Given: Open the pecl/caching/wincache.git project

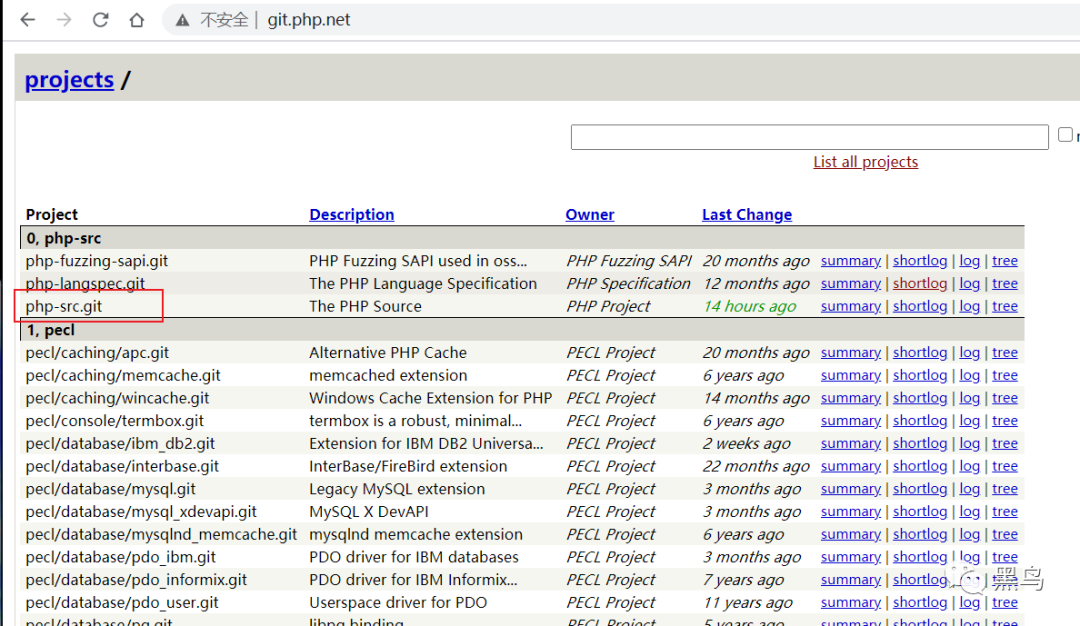Looking at the screenshot, I should (x=117, y=398).
